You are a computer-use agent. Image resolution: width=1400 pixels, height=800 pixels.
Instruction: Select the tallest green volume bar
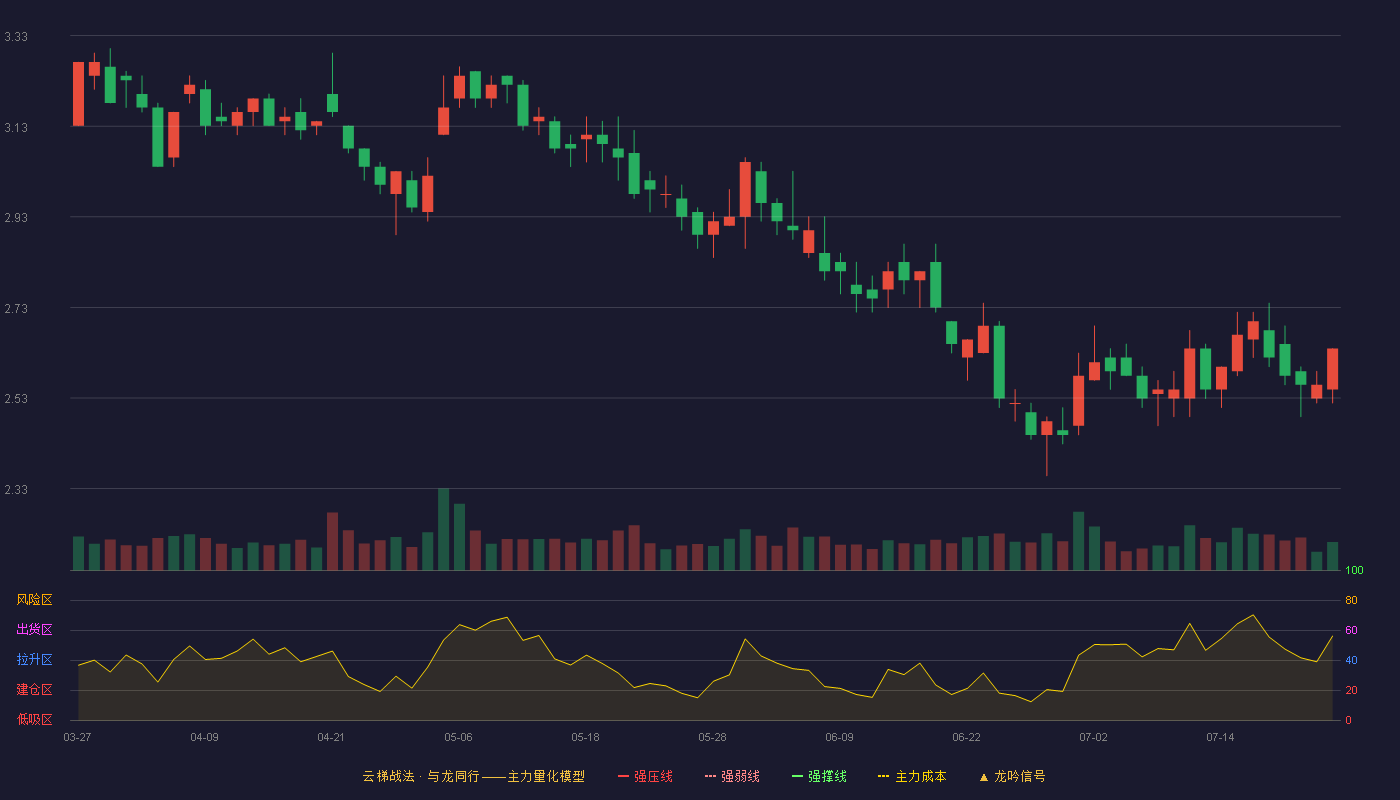pyautogui.click(x=443, y=530)
